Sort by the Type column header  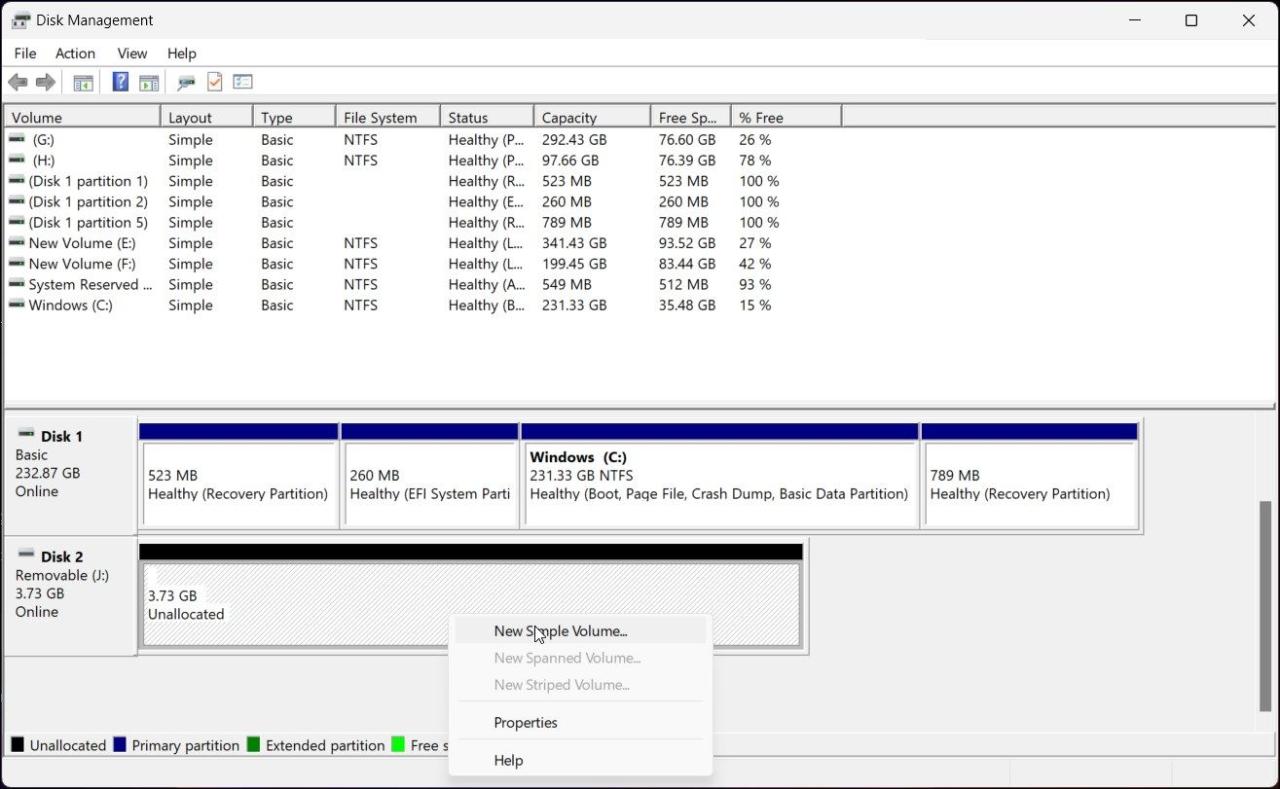(294, 117)
